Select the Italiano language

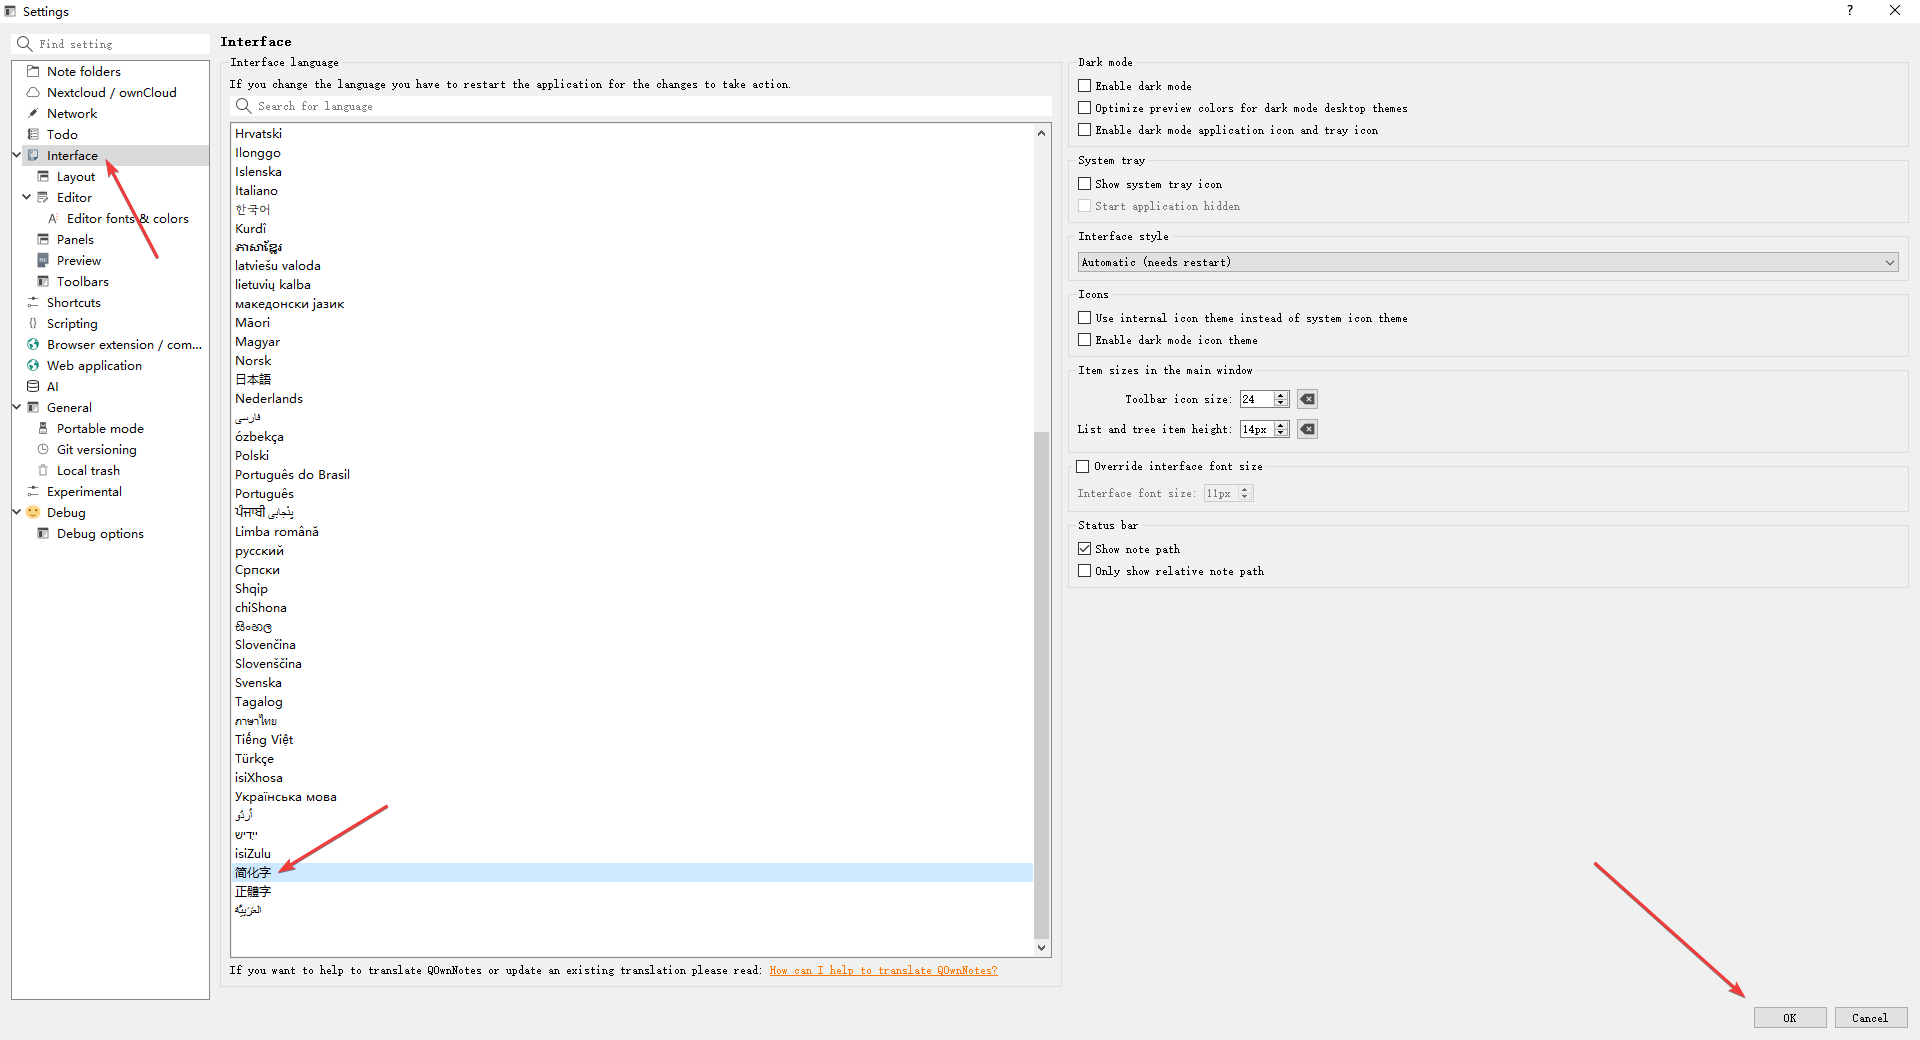point(256,190)
